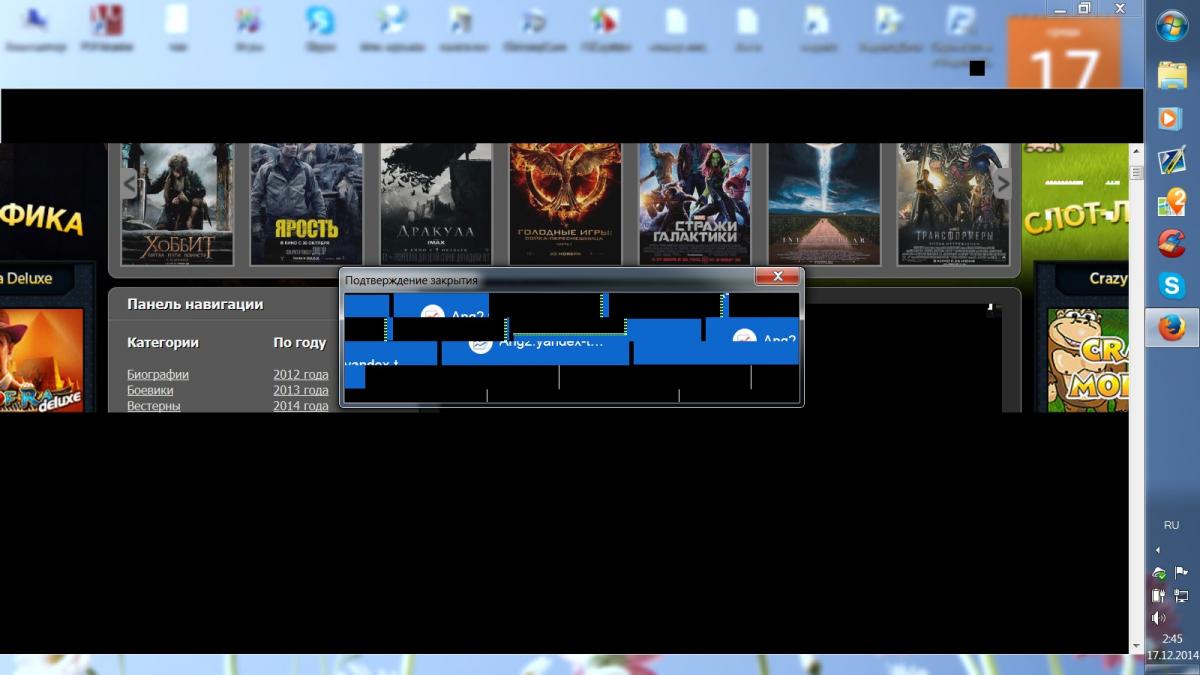Click the Панель навигации heading

tap(195, 304)
